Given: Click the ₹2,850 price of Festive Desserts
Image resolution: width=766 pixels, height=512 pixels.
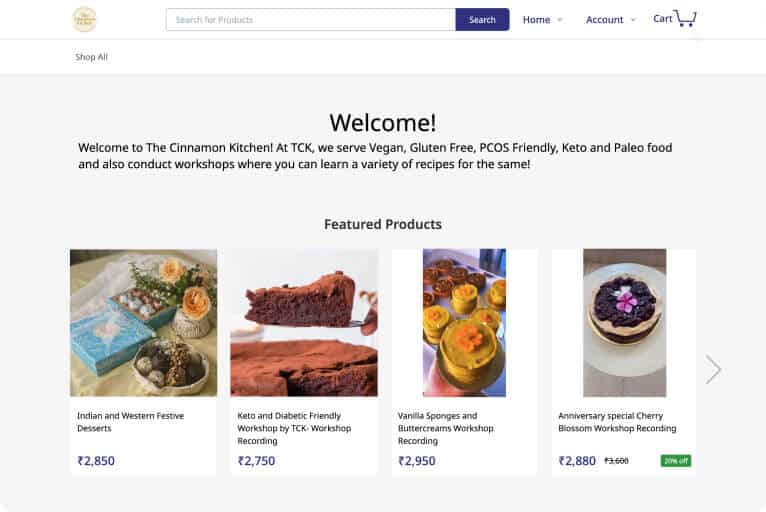Looking at the screenshot, I should tap(96, 461).
